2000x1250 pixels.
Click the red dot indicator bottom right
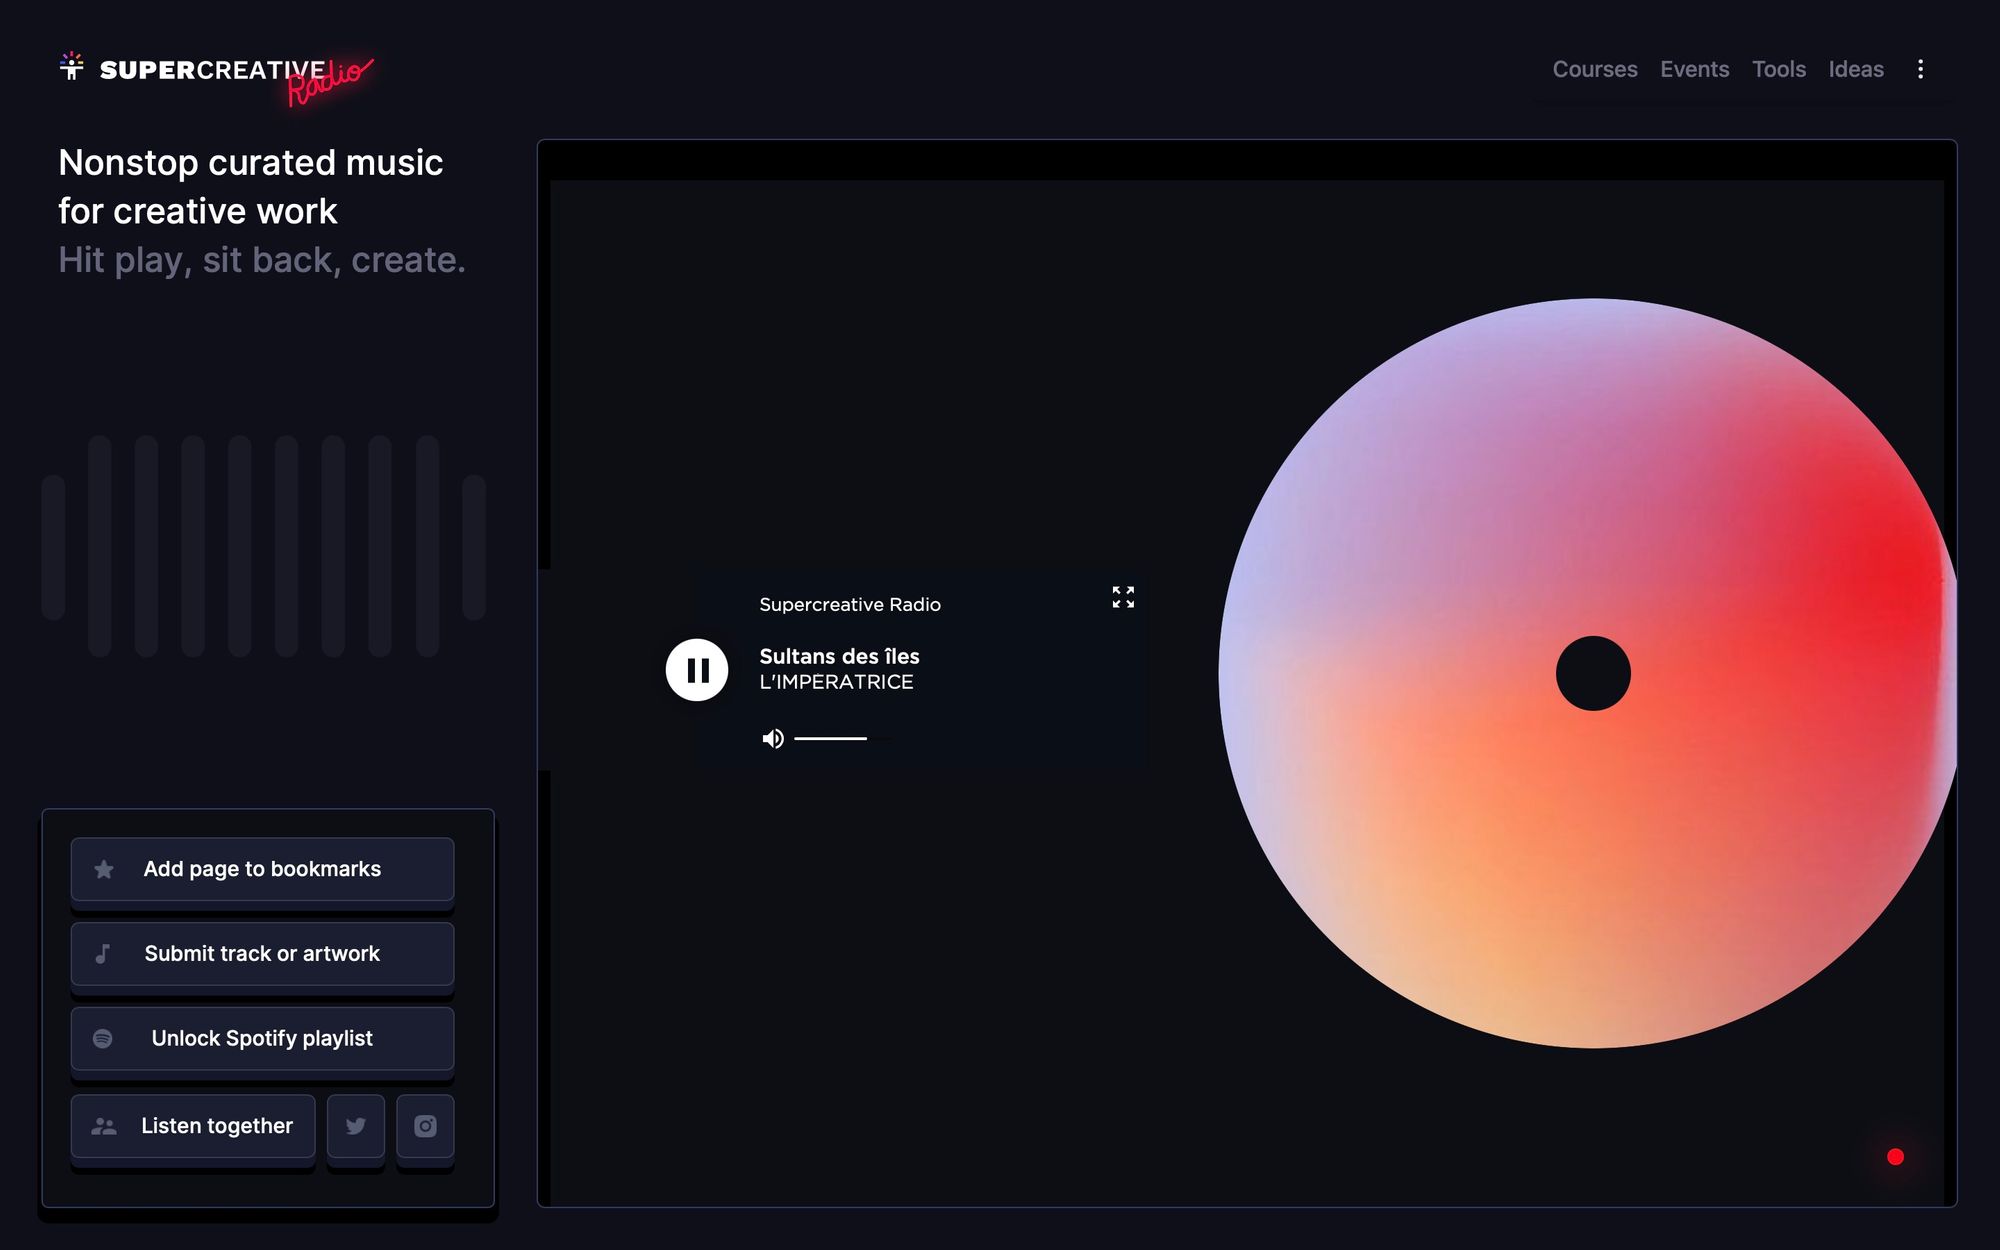point(1896,1156)
